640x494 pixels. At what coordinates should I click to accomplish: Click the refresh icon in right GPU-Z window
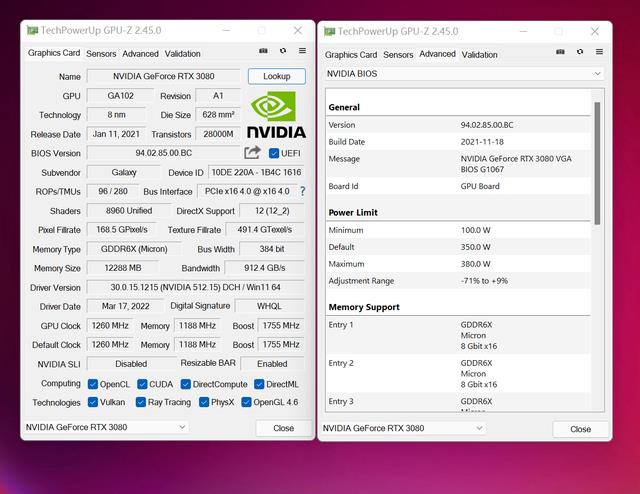point(580,52)
